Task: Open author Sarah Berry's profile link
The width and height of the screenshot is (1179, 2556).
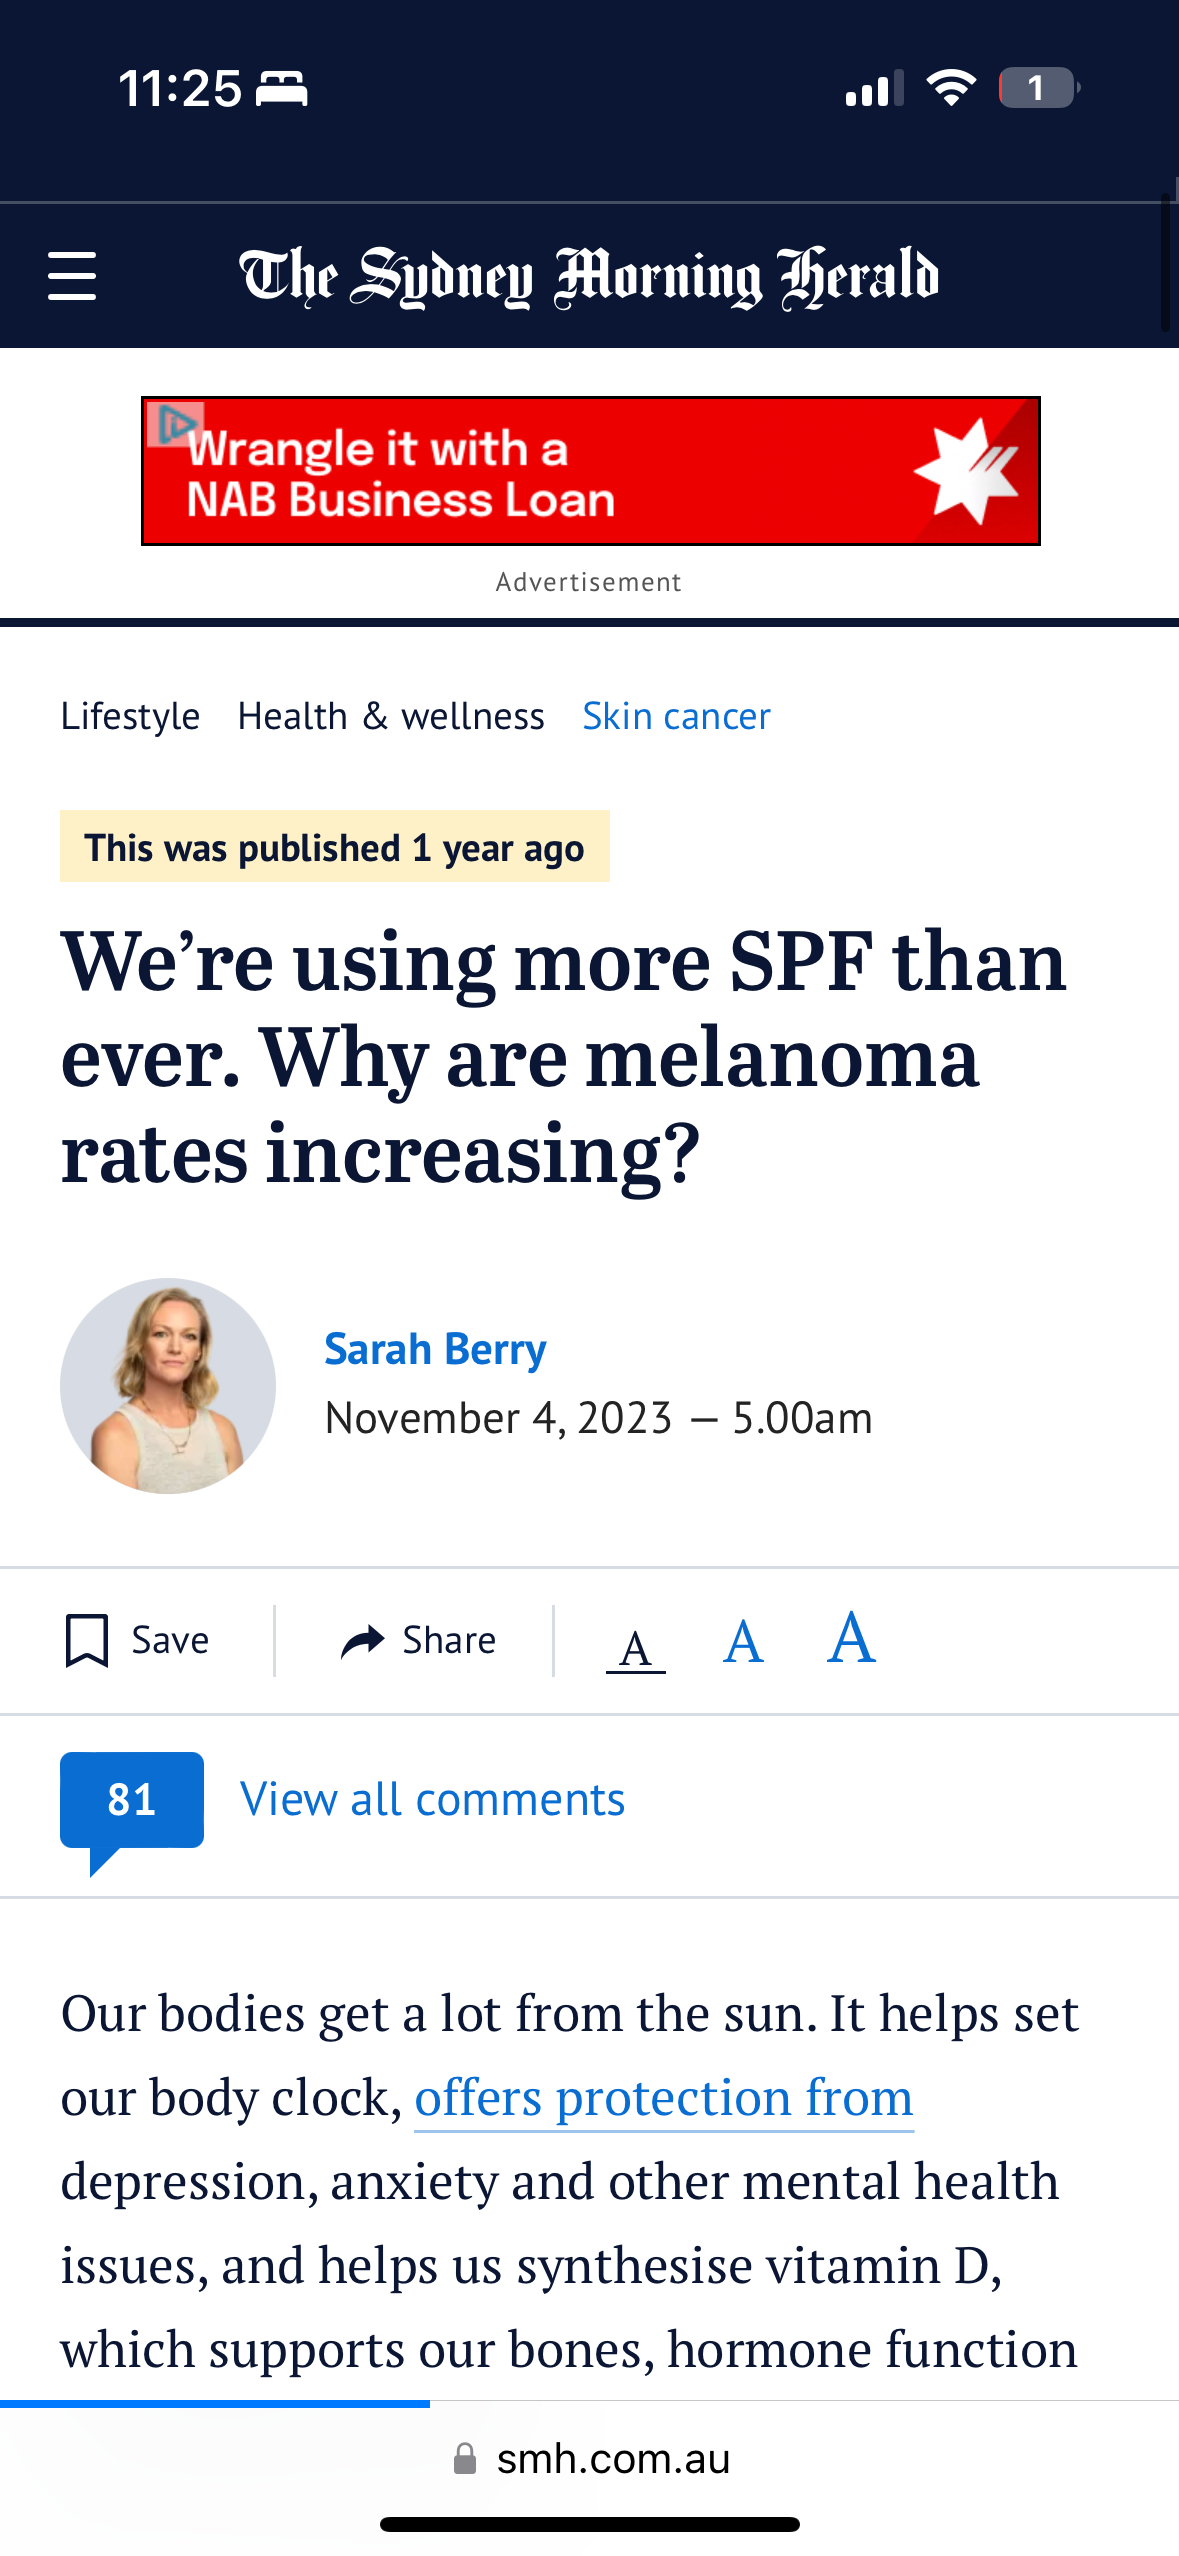Action: [435, 1349]
